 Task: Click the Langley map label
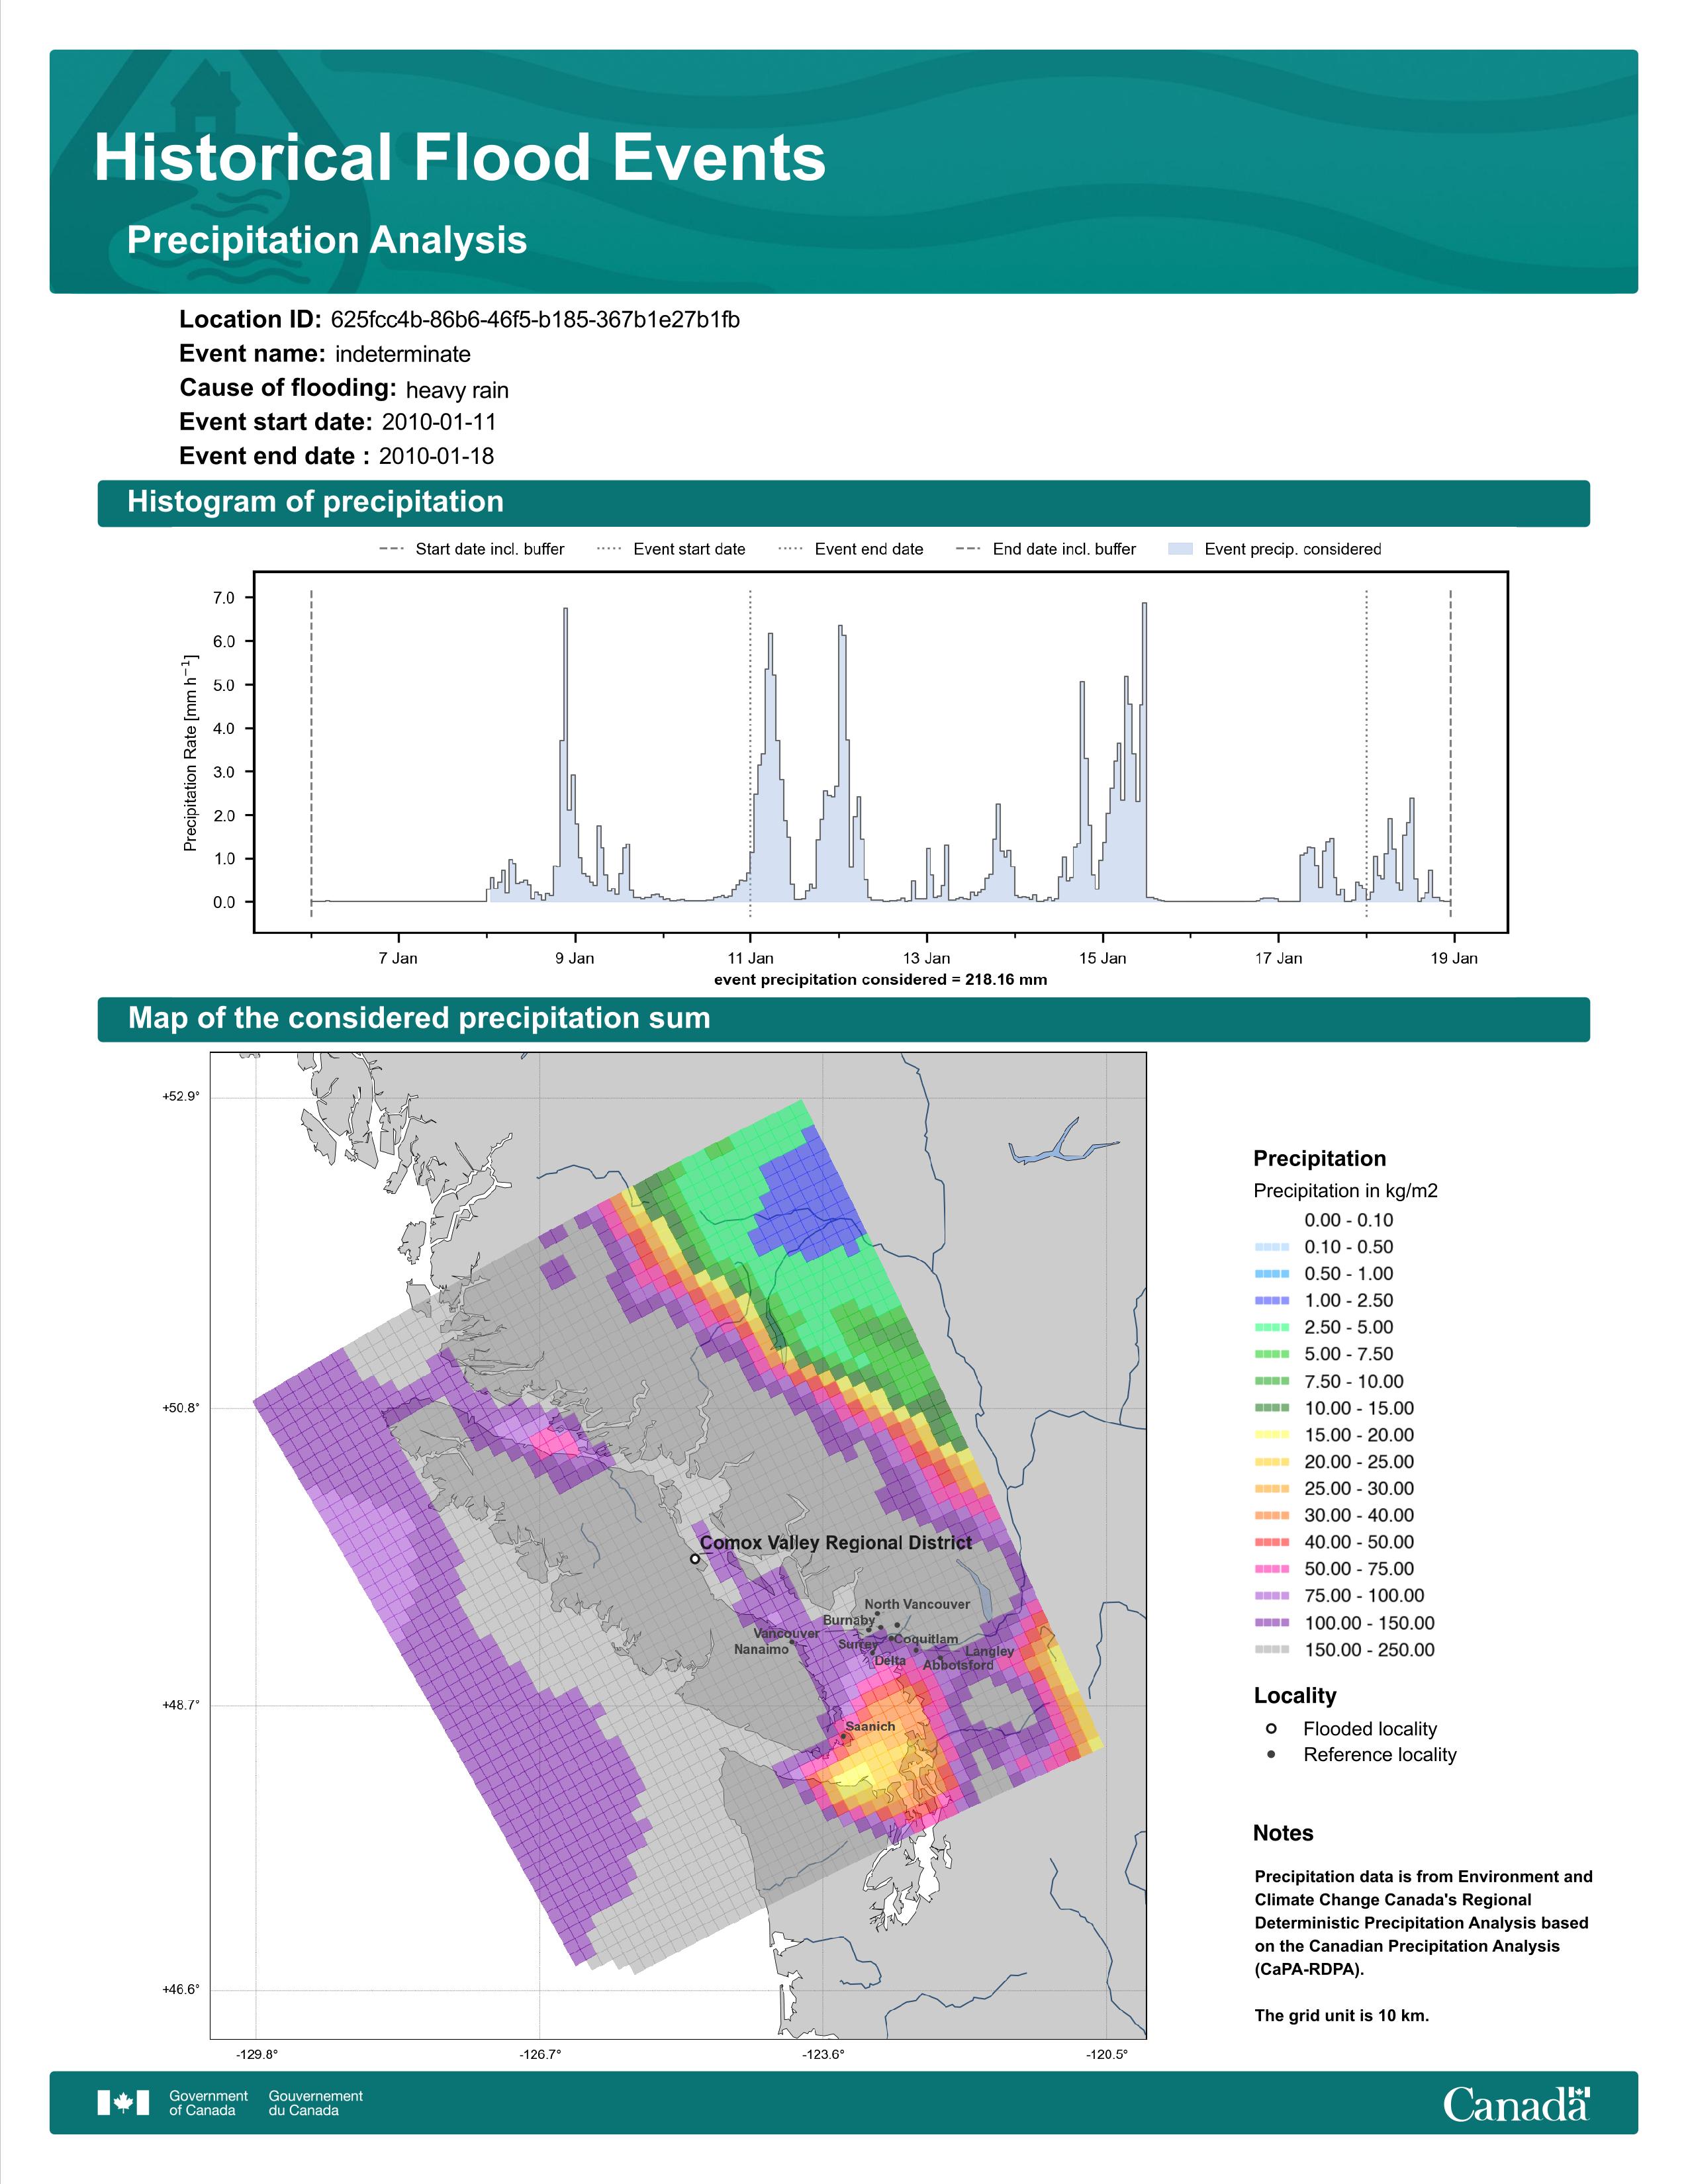pyautogui.click(x=989, y=1651)
